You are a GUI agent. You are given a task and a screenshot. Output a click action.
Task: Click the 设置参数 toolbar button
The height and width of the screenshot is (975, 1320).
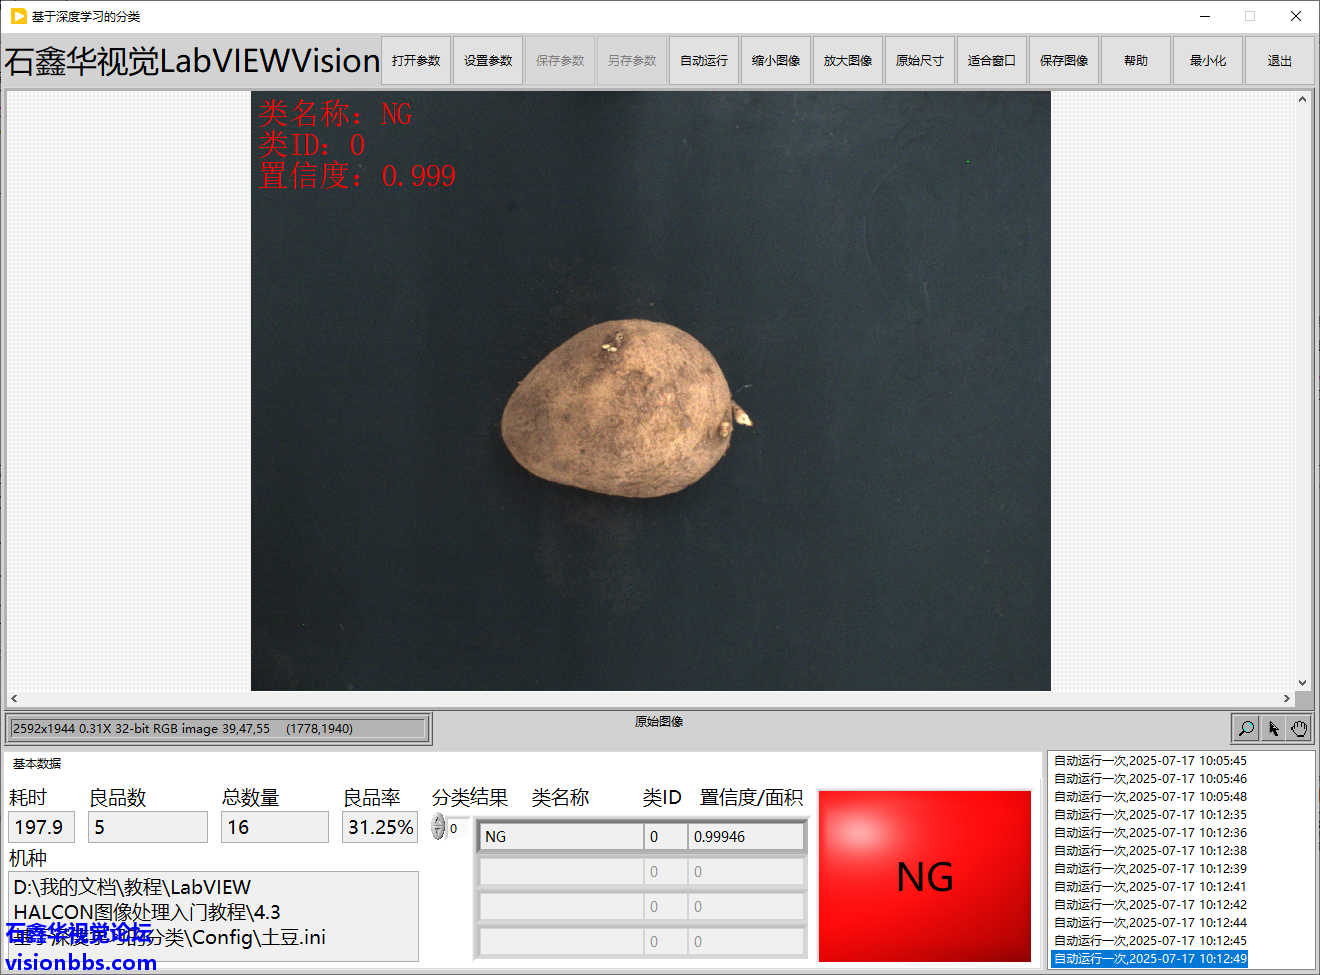(488, 61)
